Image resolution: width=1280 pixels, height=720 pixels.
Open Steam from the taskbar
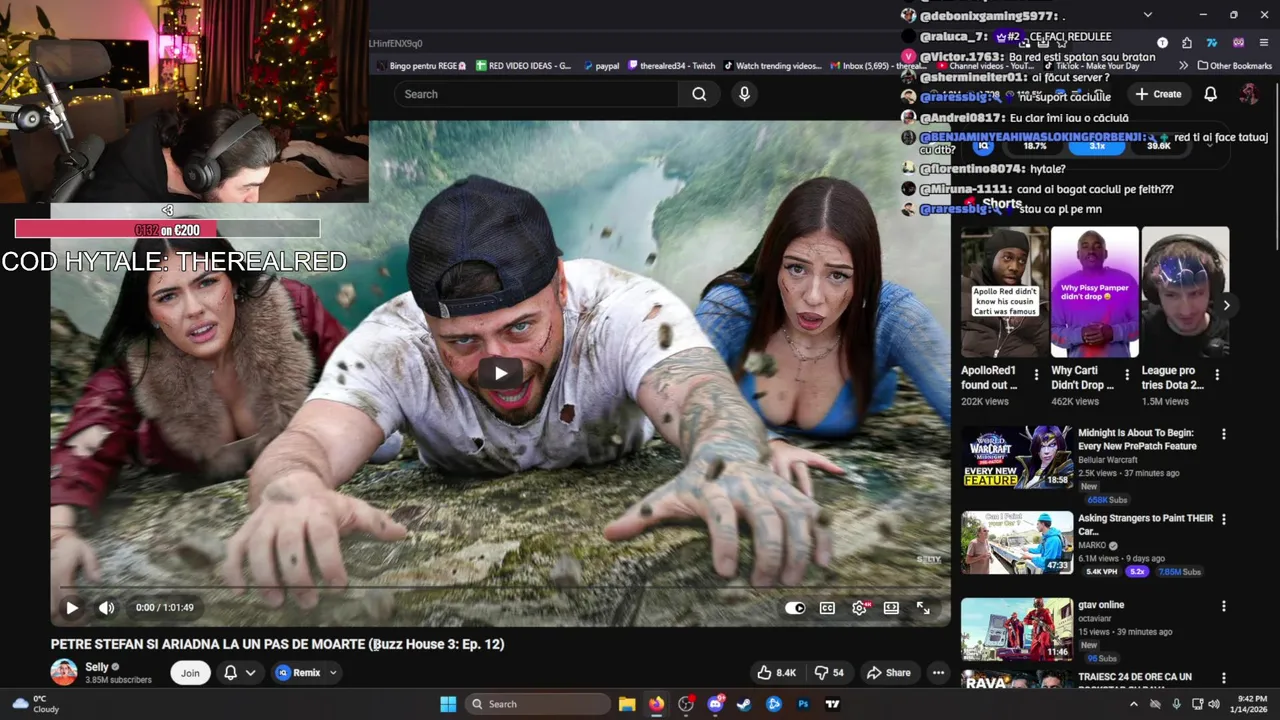pyautogui.click(x=744, y=704)
